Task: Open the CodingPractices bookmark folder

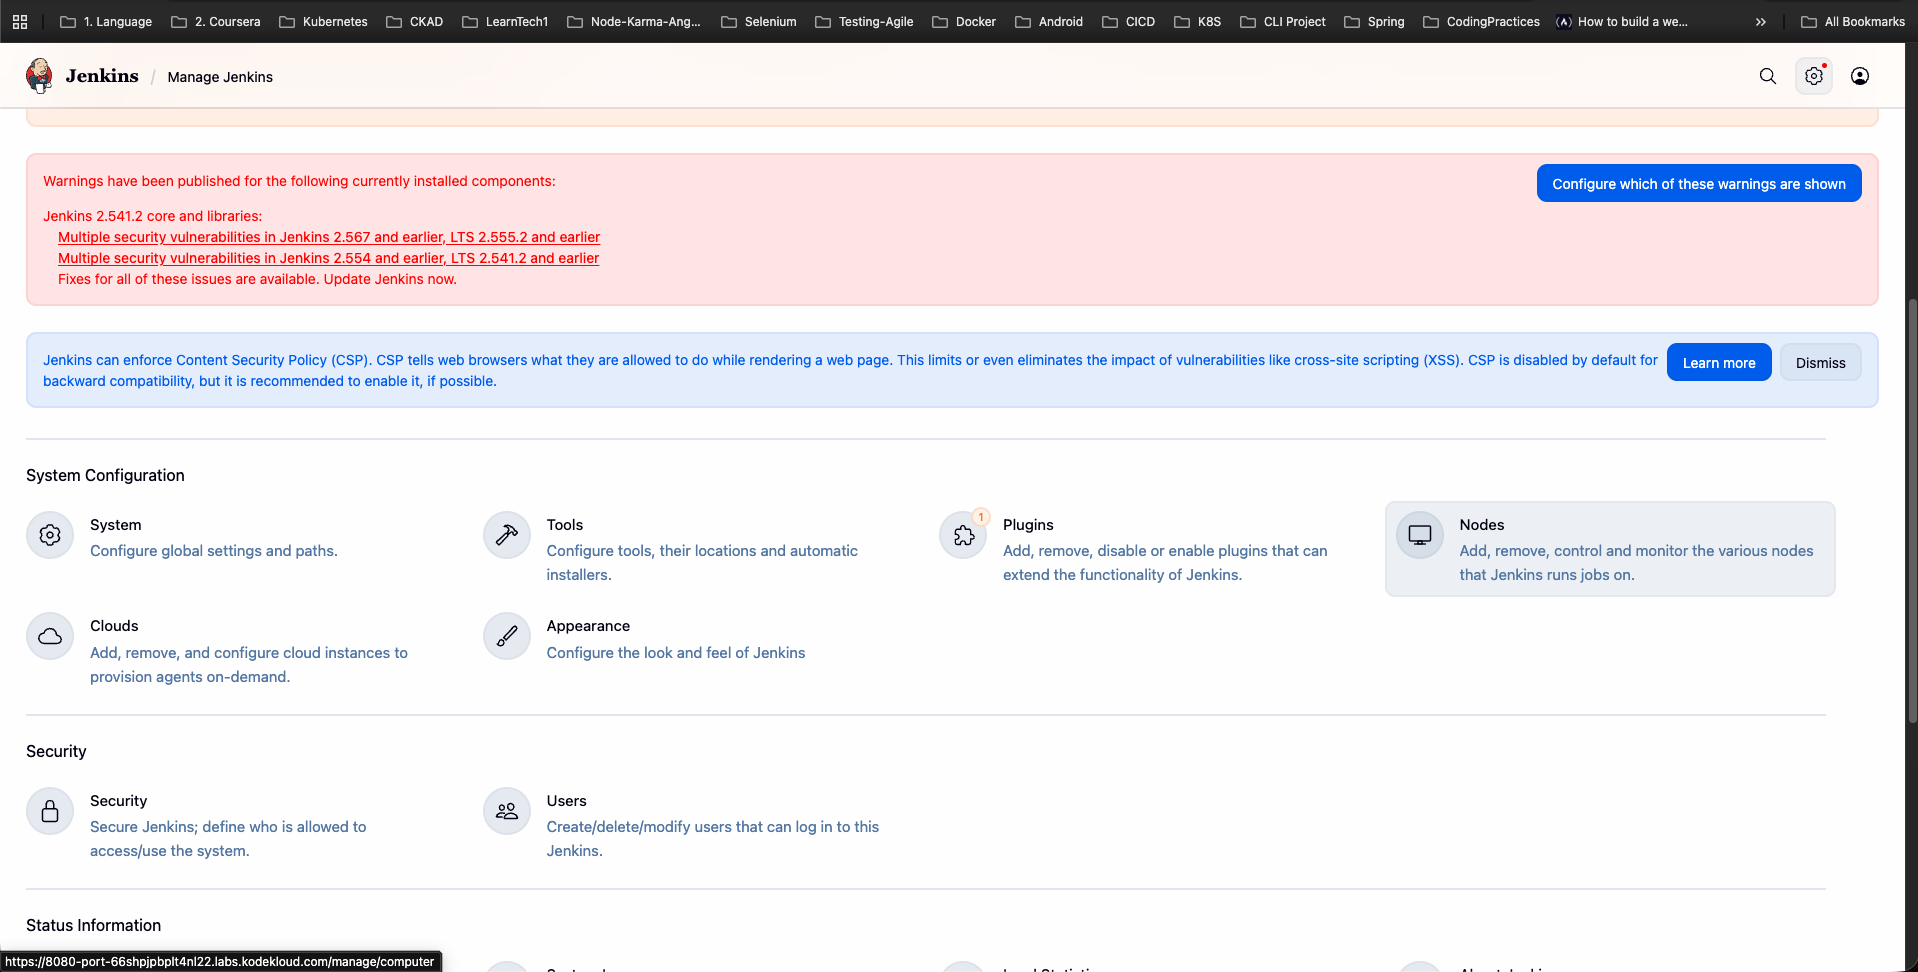Action: click(1481, 21)
